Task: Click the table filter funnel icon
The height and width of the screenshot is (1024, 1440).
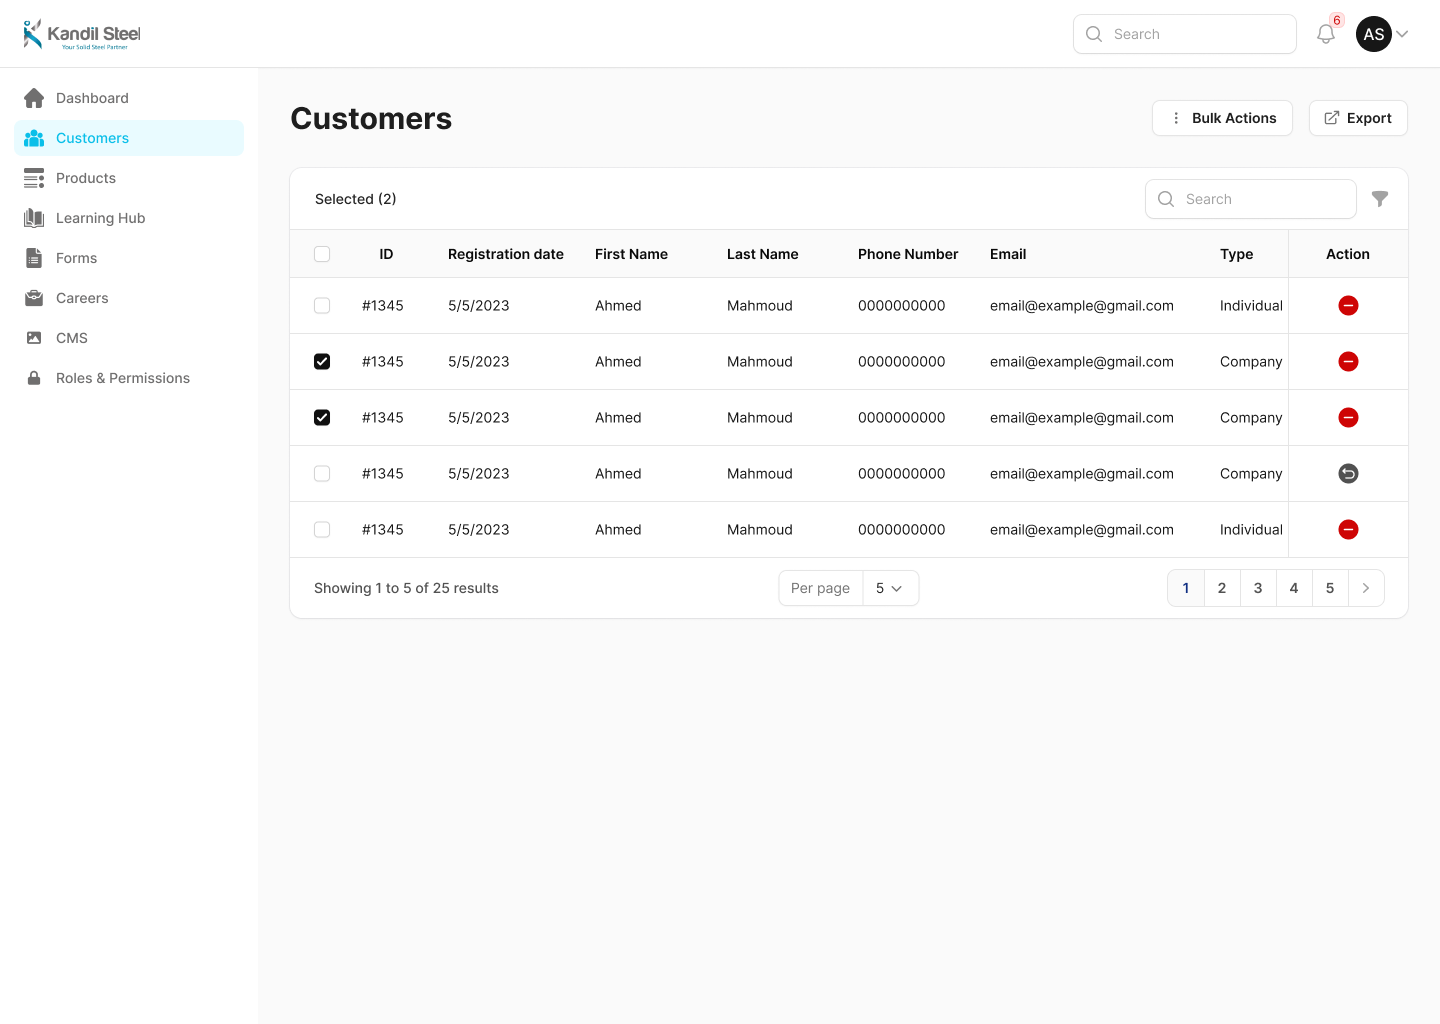Action: [1380, 199]
